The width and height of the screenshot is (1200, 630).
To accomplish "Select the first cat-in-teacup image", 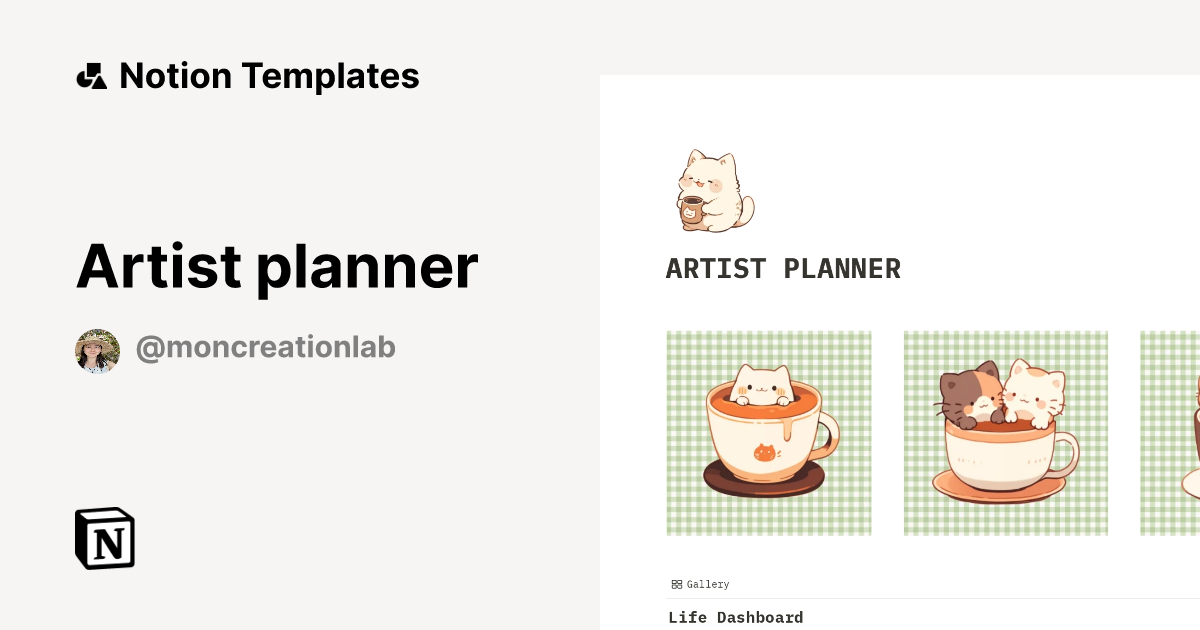I will tap(768, 433).
